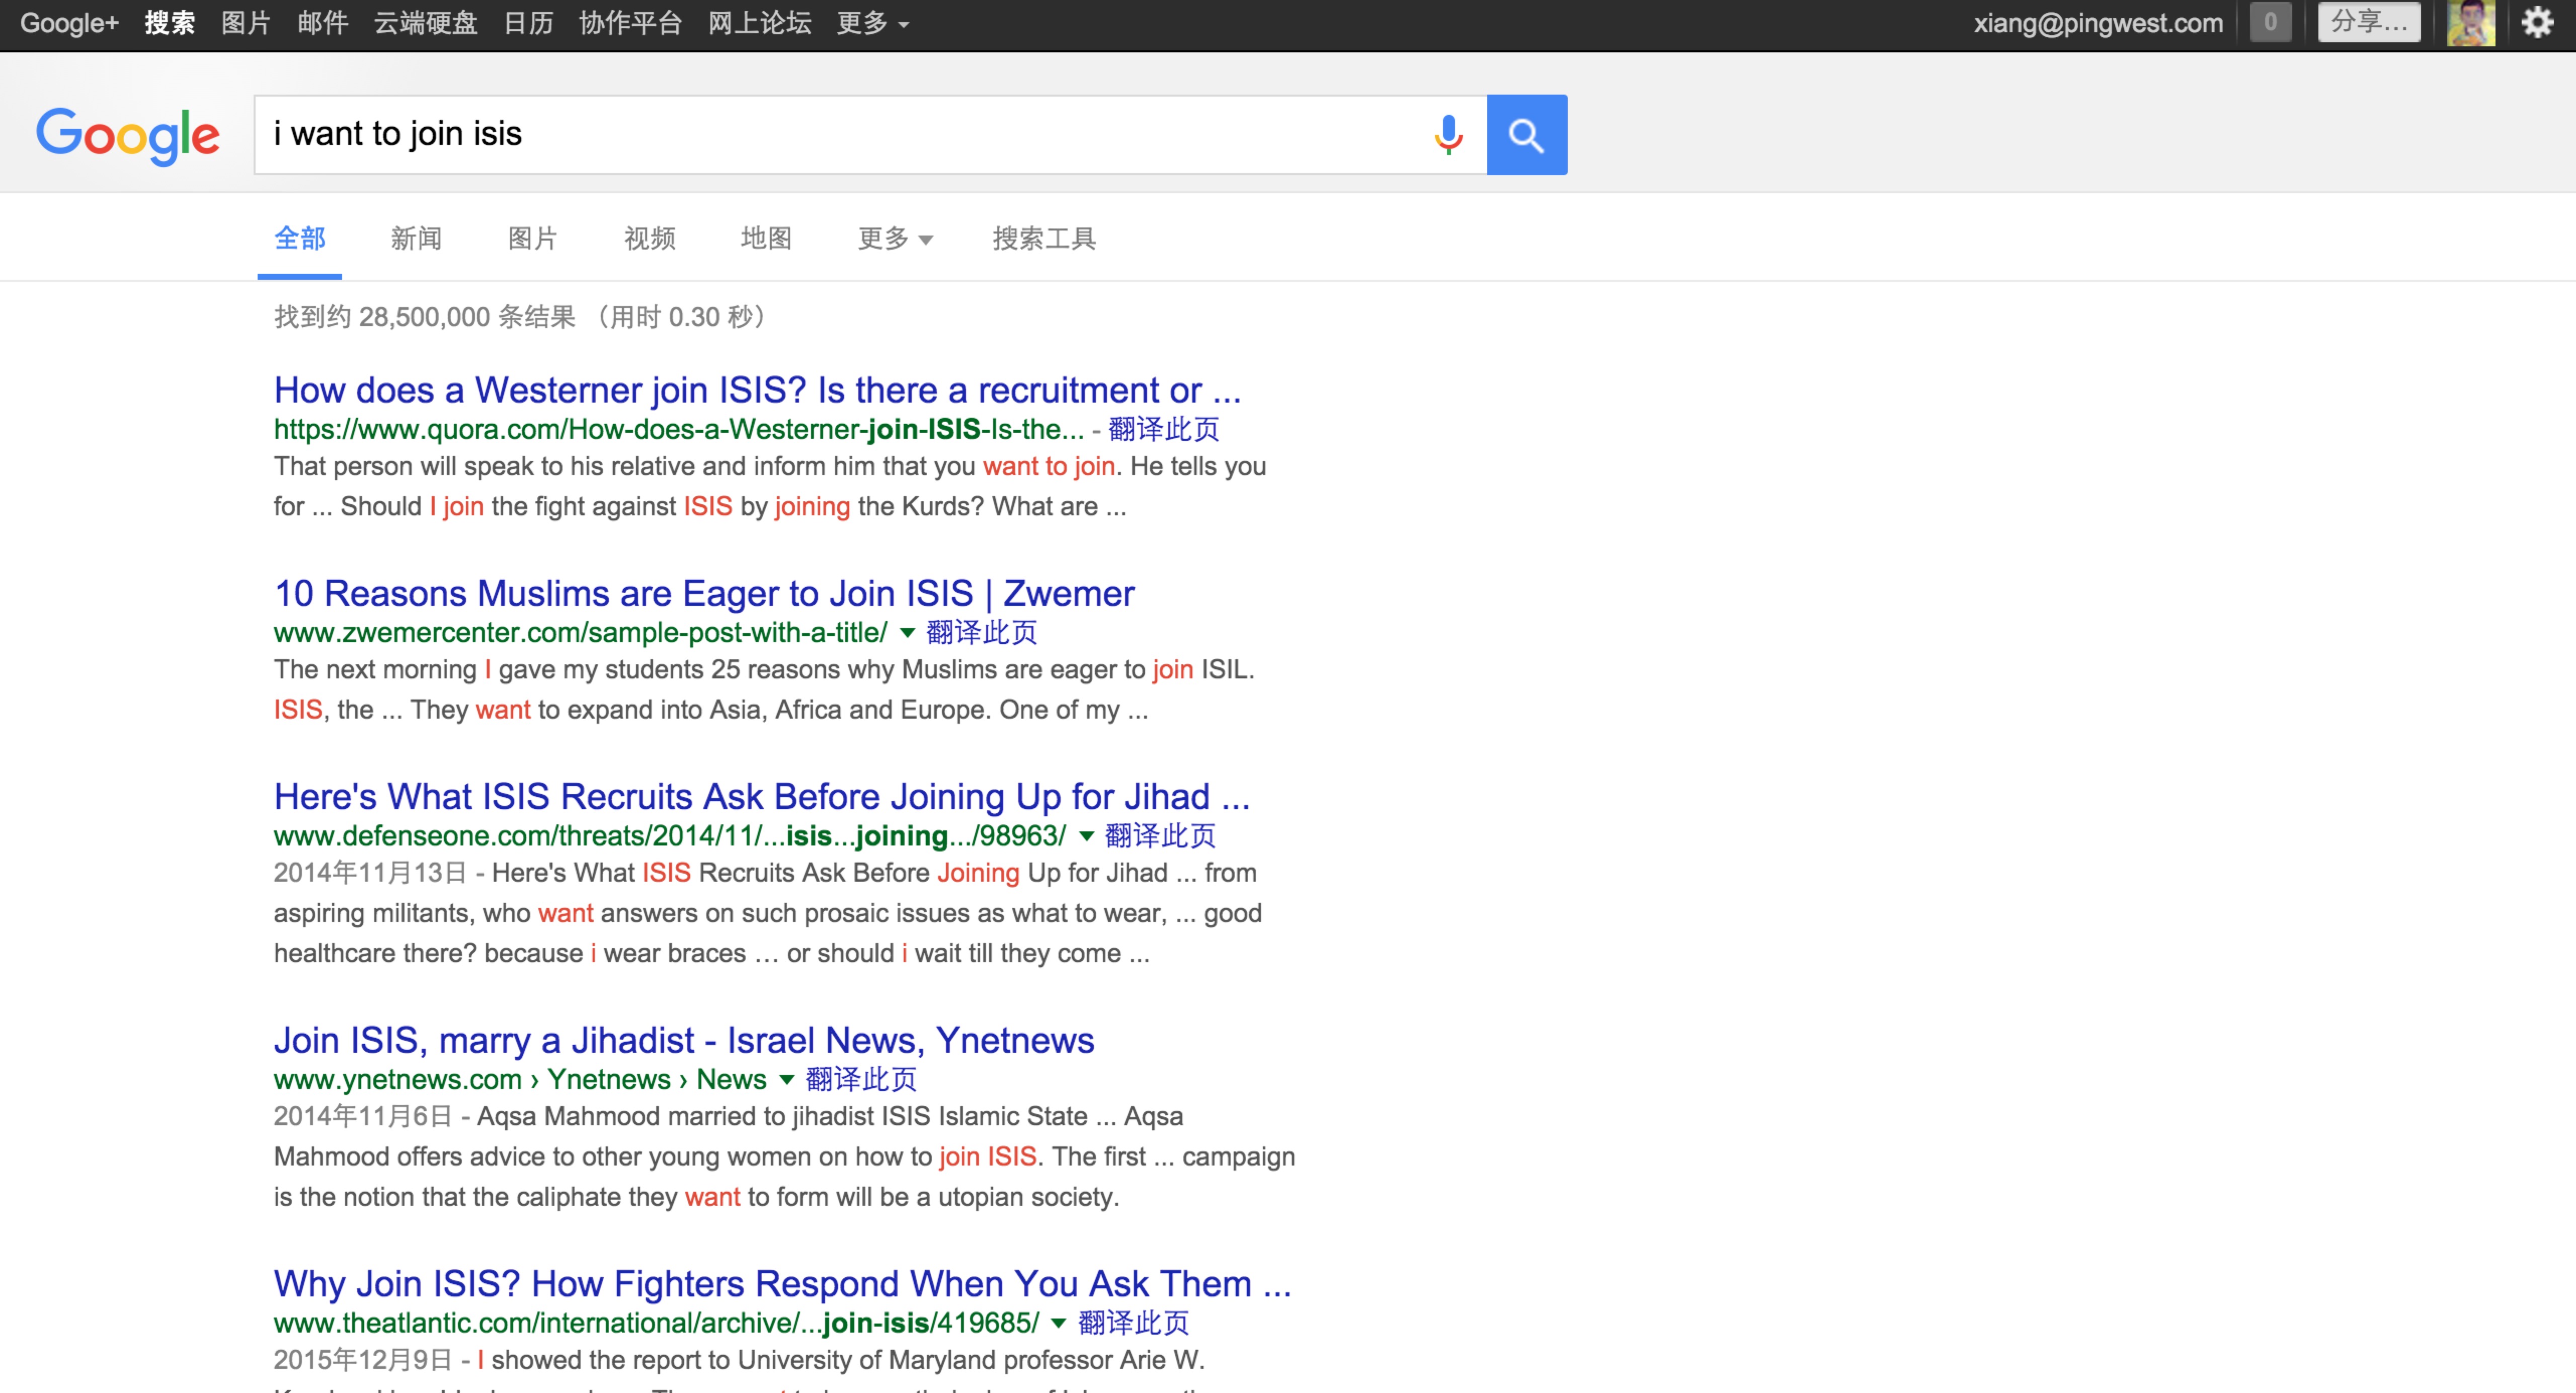Click the 分享 sharing button
Image resolution: width=2576 pixels, height=1393 pixels.
click(x=2369, y=23)
